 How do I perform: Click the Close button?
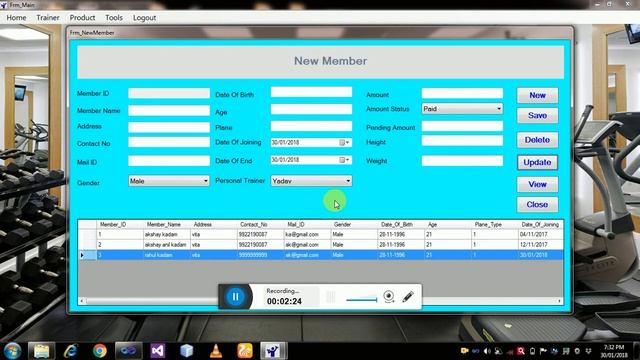tap(537, 204)
